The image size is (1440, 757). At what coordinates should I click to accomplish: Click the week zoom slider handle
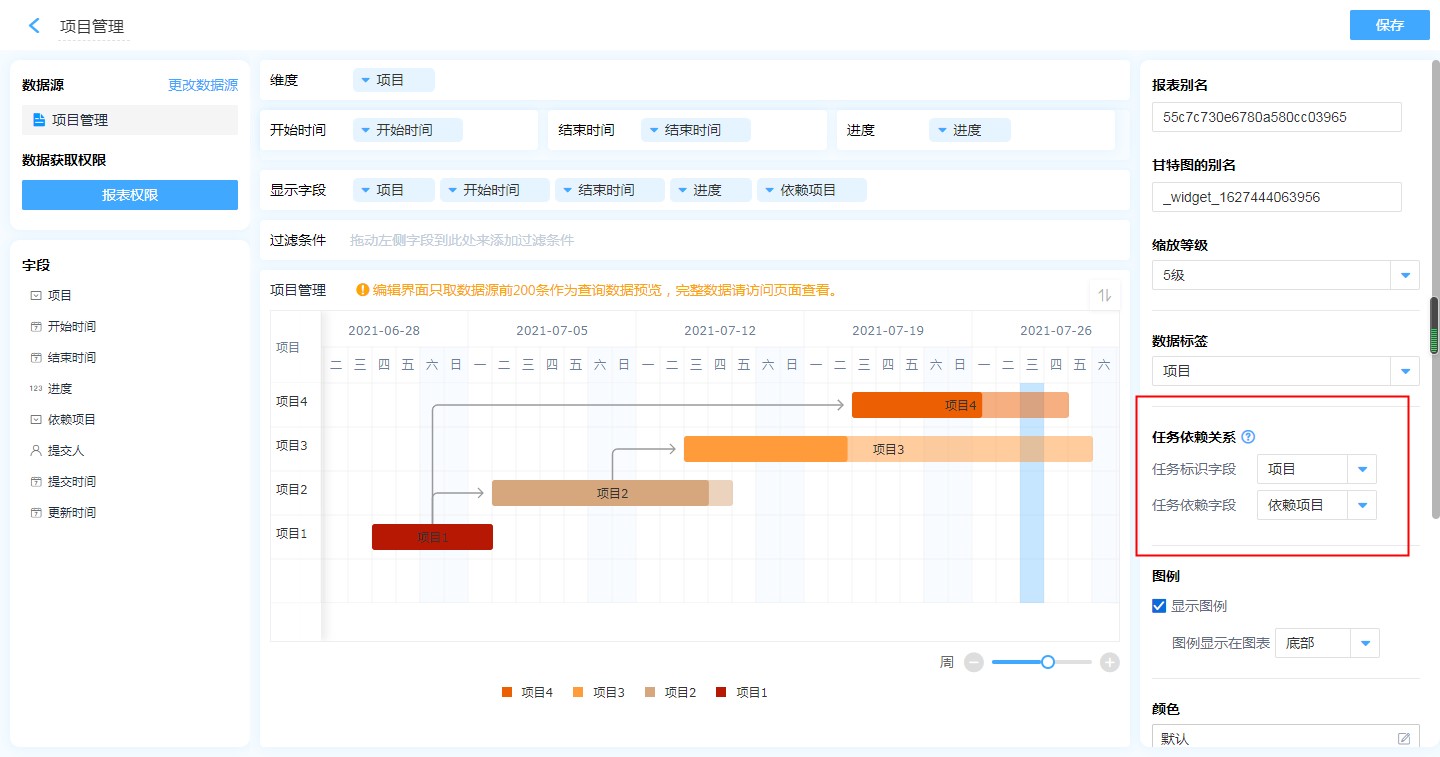1047,662
